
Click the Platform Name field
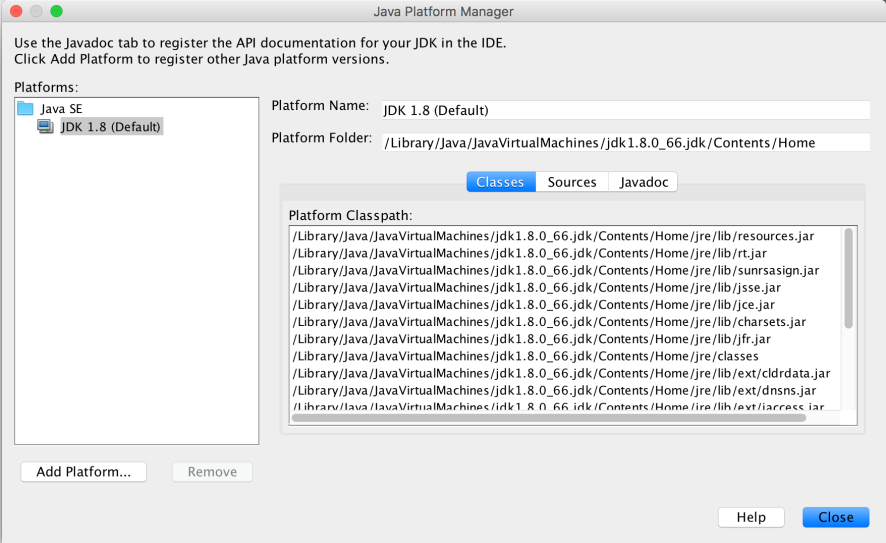pyautogui.click(x=626, y=110)
